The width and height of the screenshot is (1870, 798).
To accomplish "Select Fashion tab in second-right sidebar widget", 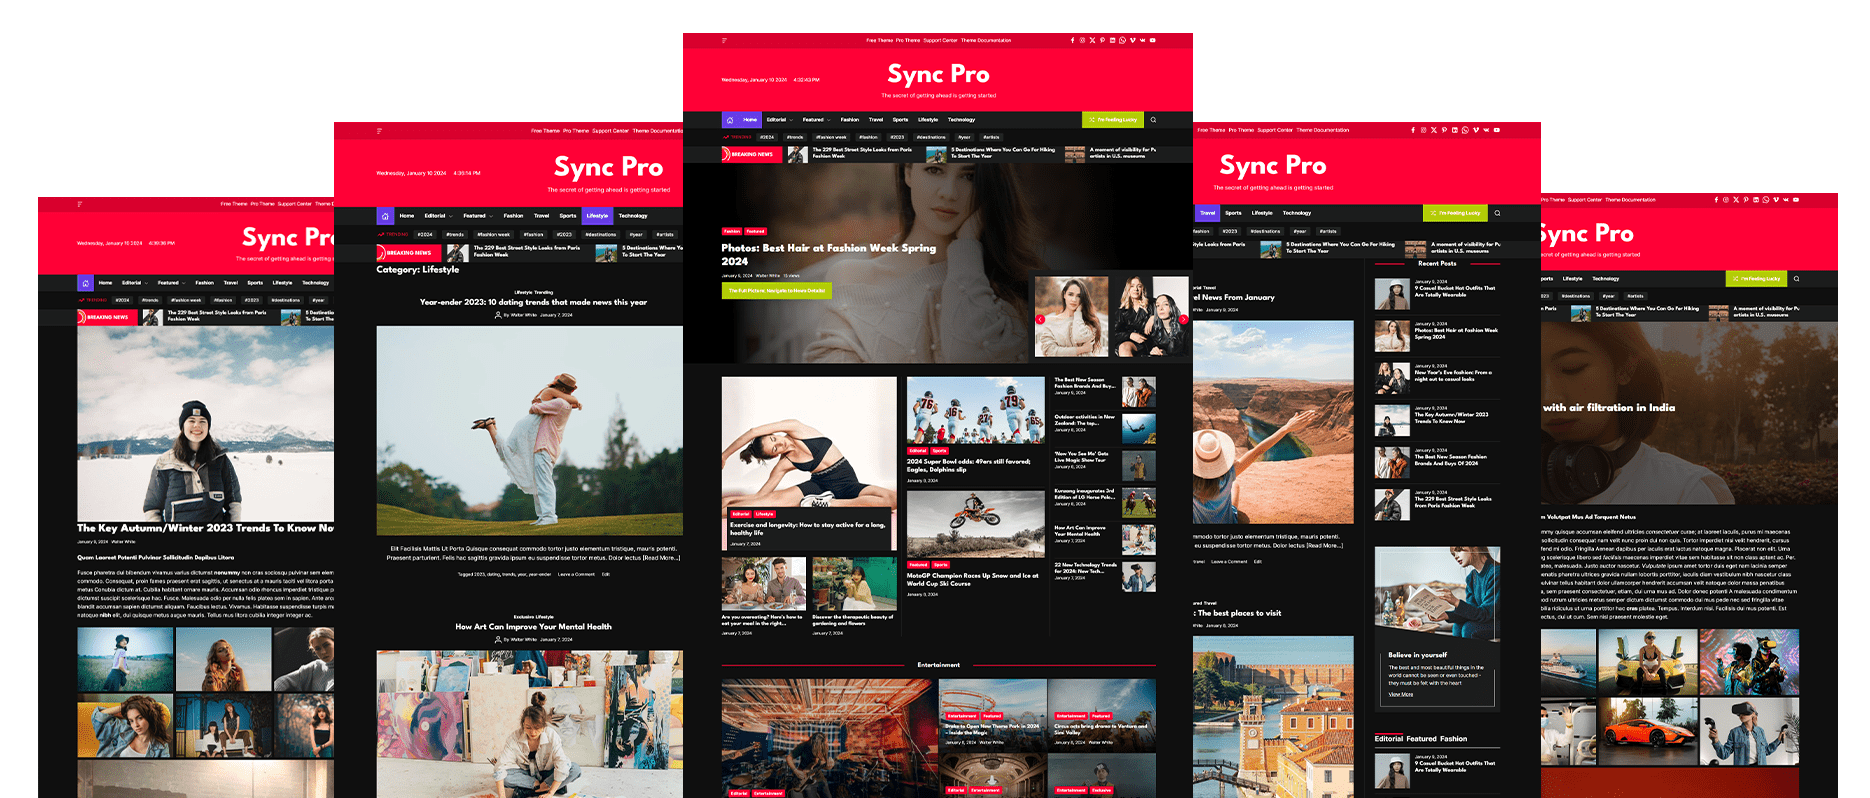I will [1453, 739].
